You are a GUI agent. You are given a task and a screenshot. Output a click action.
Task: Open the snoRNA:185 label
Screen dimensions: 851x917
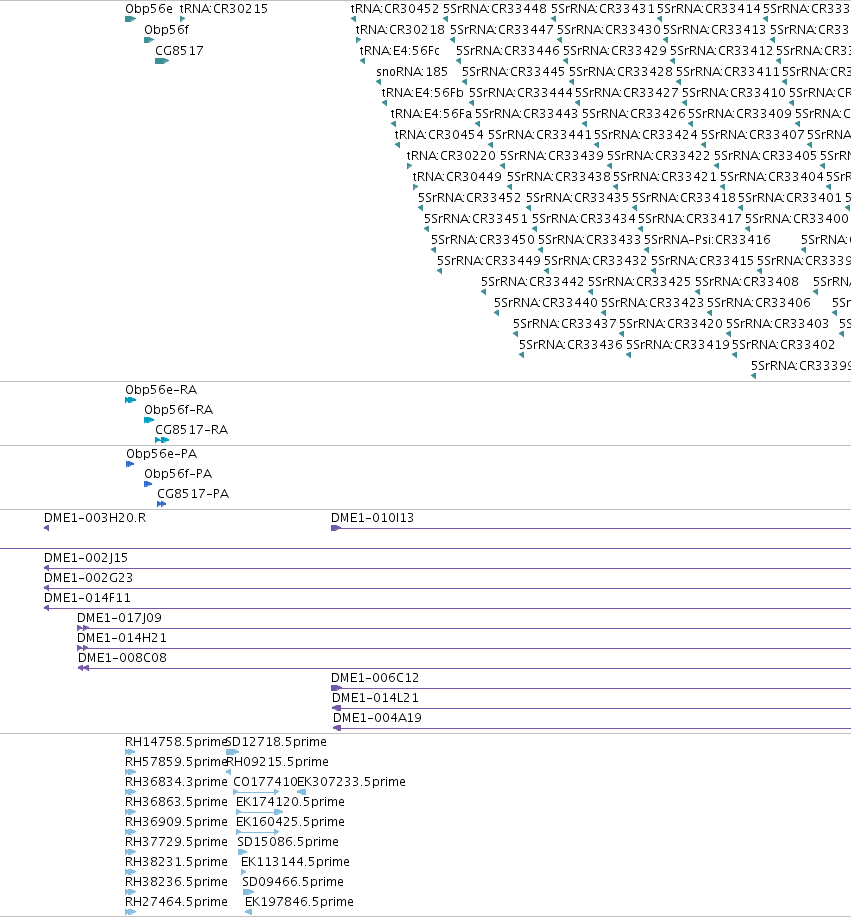tap(412, 72)
